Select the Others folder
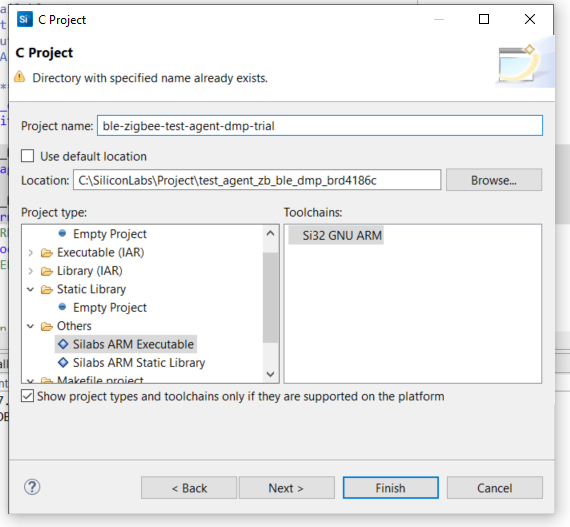The height and width of the screenshot is (527, 570). pyautogui.click(x=74, y=326)
